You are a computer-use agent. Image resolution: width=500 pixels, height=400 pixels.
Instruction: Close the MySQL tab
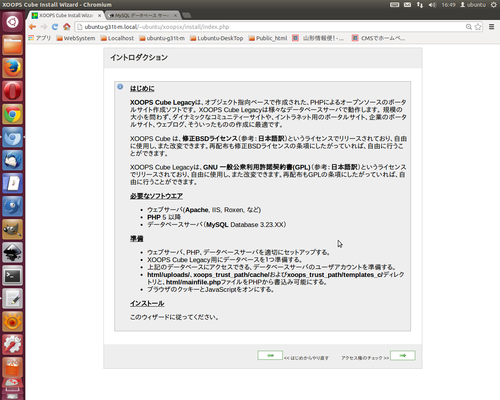tap(175, 15)
